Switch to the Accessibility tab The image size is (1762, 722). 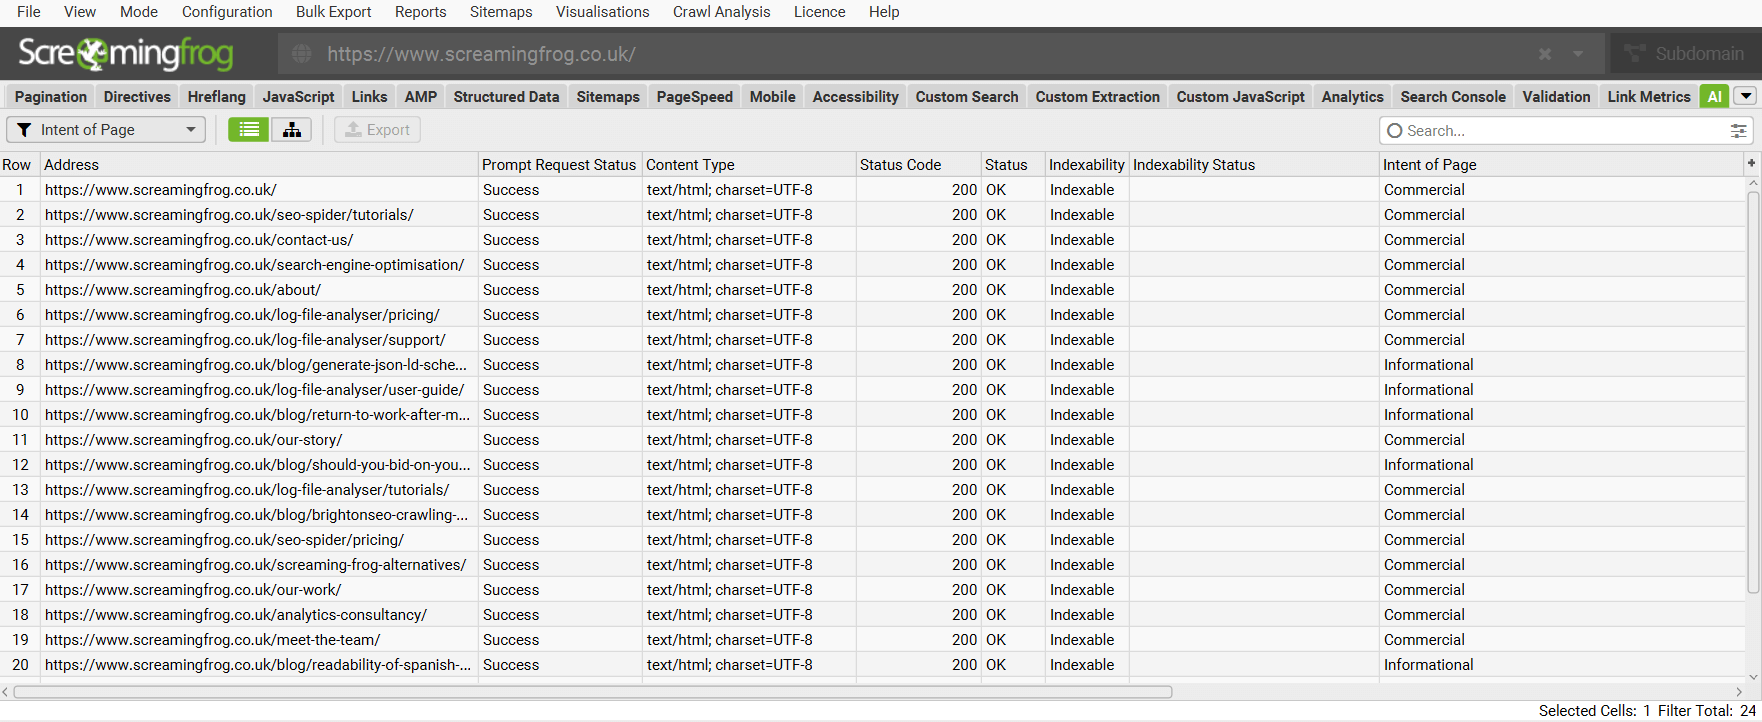point(855,97)
